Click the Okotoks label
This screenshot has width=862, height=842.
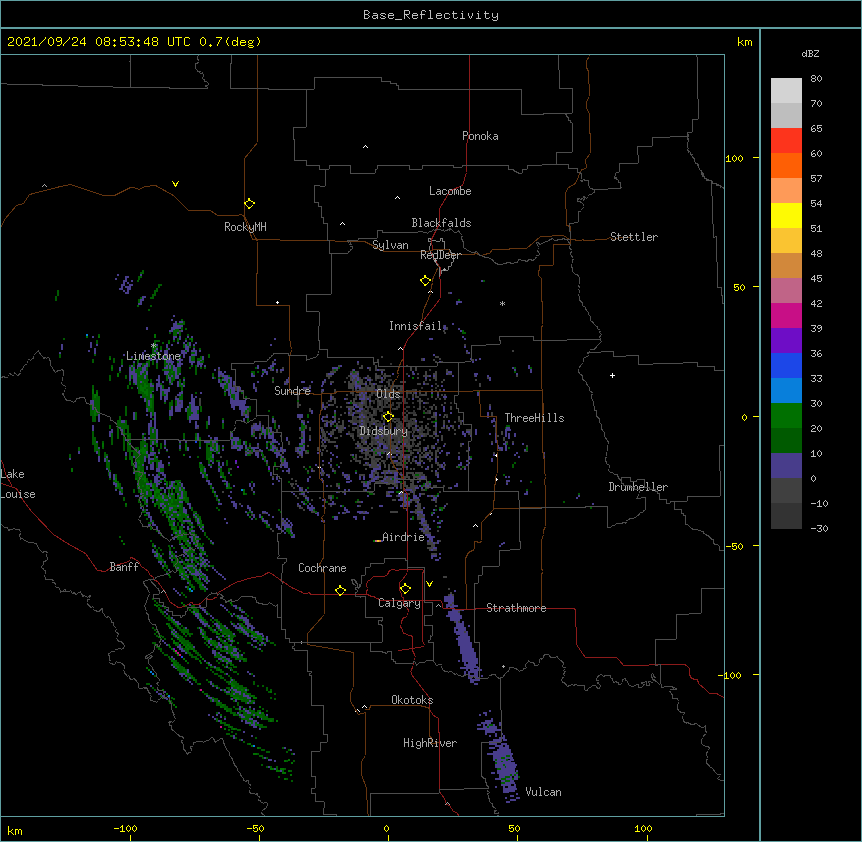click(x=412, y=700)
